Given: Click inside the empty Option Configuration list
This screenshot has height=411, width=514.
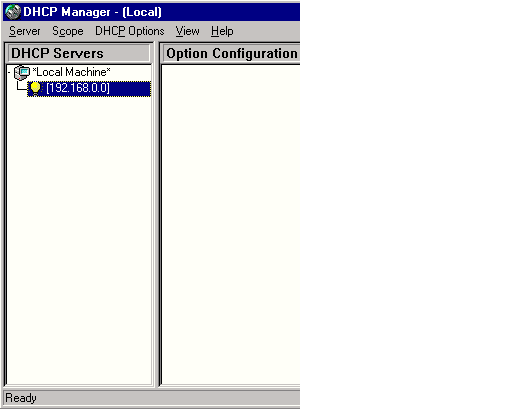Looking at the screenshot, I should [x=231, y=224].
